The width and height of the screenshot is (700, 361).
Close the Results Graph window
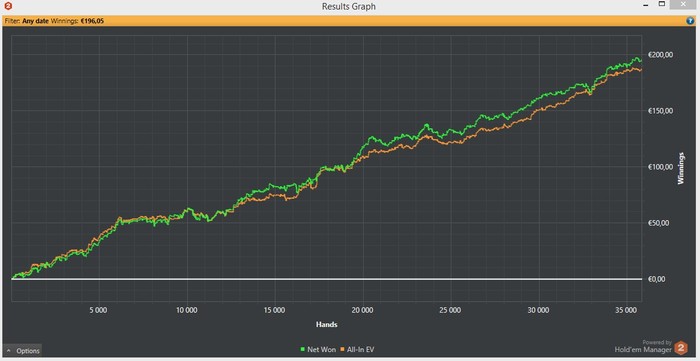click(x=684, y=4)
